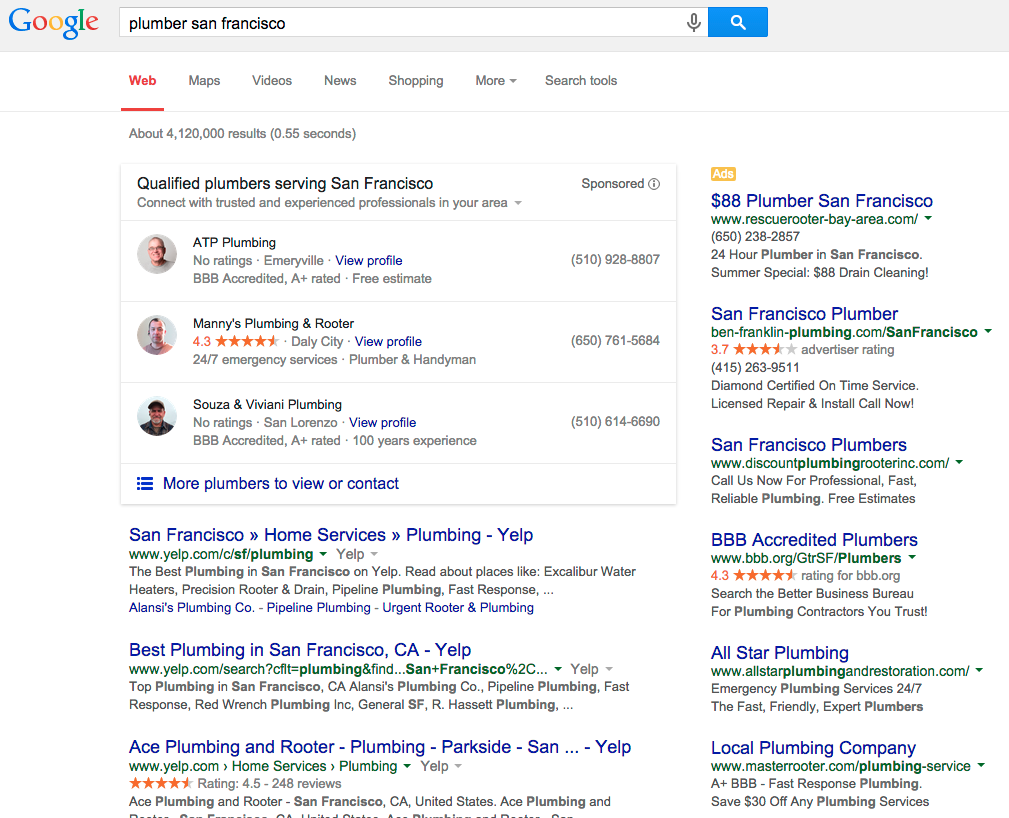
Task: Click the blue magnifier search button
Action: 737,23
